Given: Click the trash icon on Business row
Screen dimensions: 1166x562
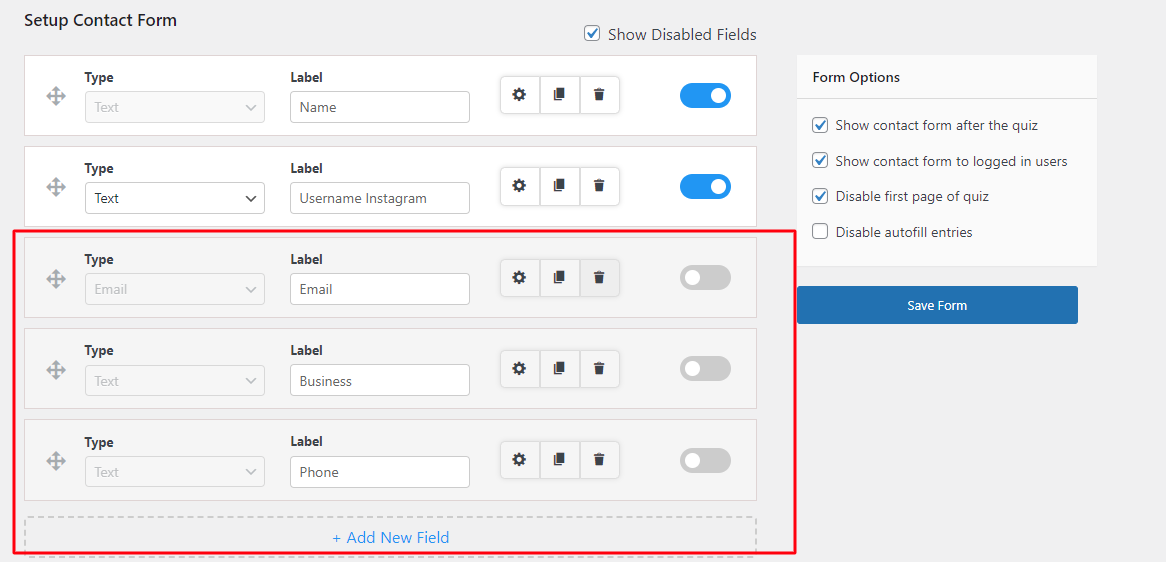Looking at the screenshot, I should [x=599, y=369].
